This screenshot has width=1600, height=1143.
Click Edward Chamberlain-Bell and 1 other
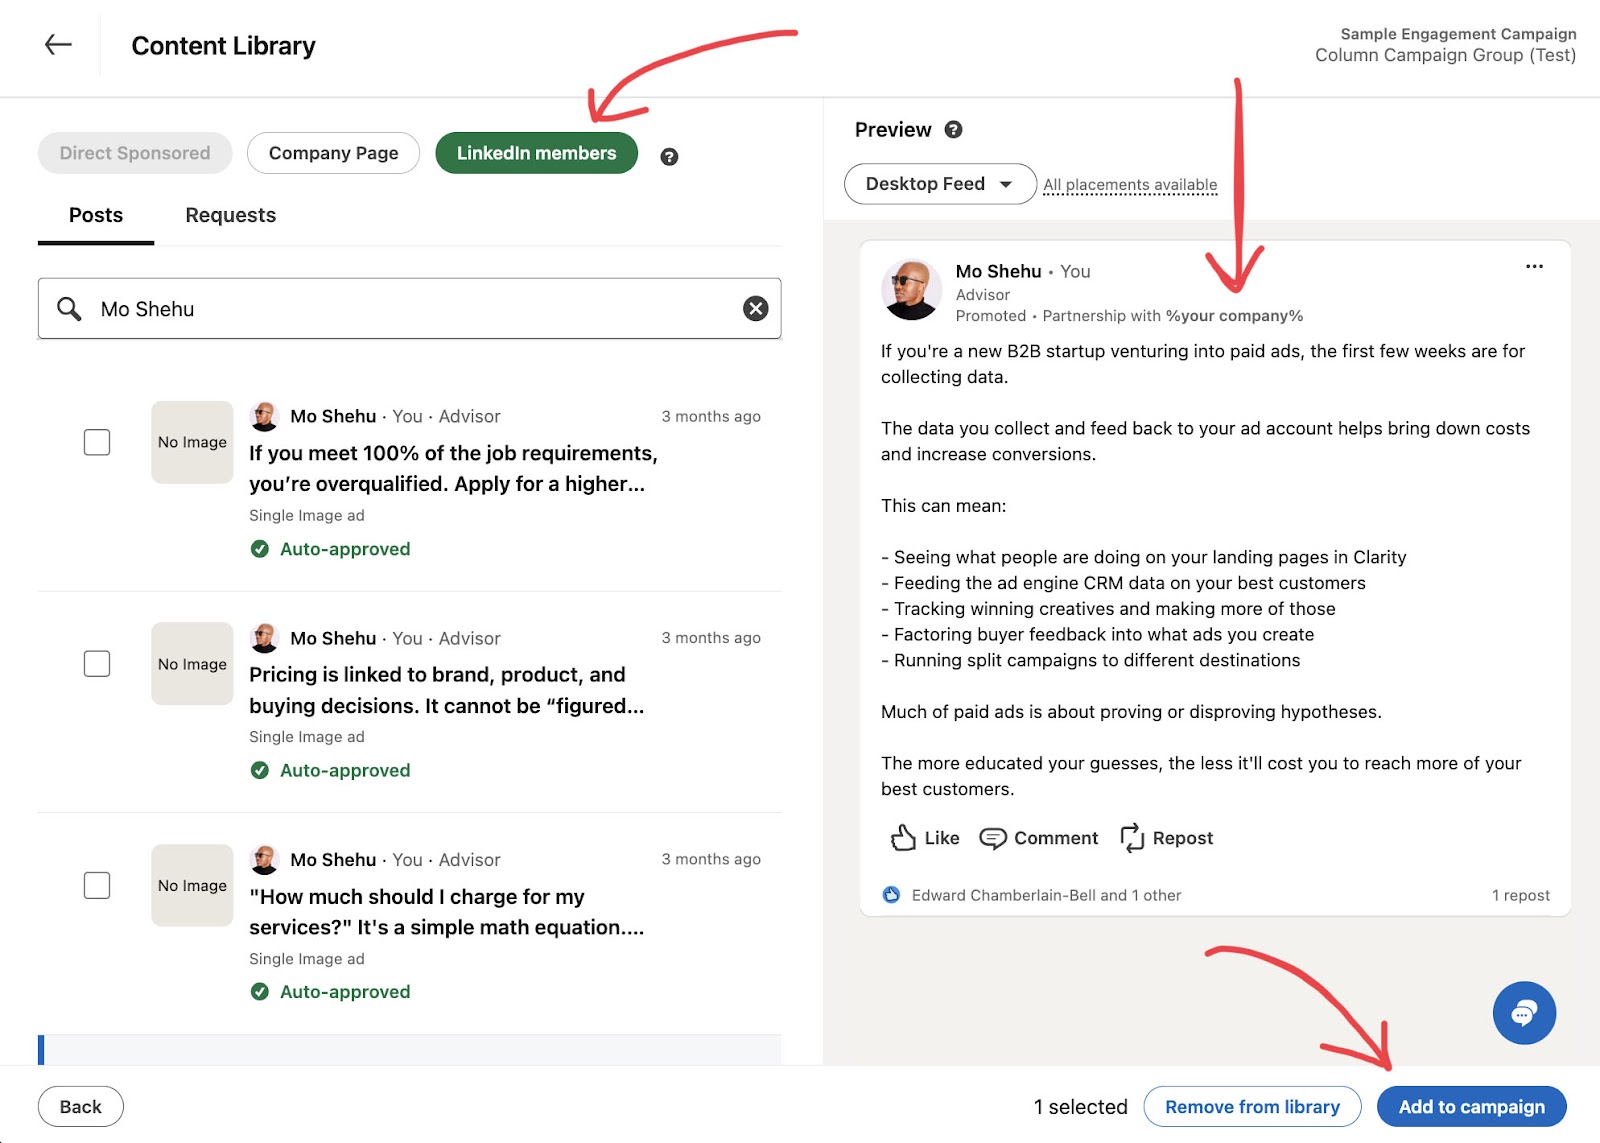(x=1046, y=895)
